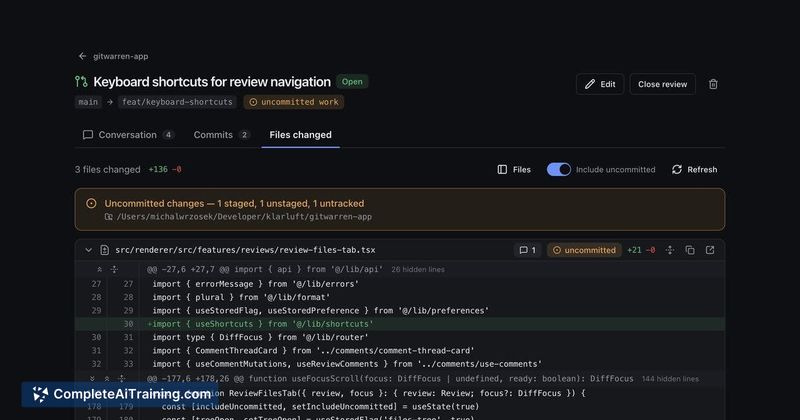Screen dimensions: 800x420
Task: Click the repository path /Users/michalwrzosek/Developer/klarluft/gitwarren-app
Action: (x=244, y=217)
